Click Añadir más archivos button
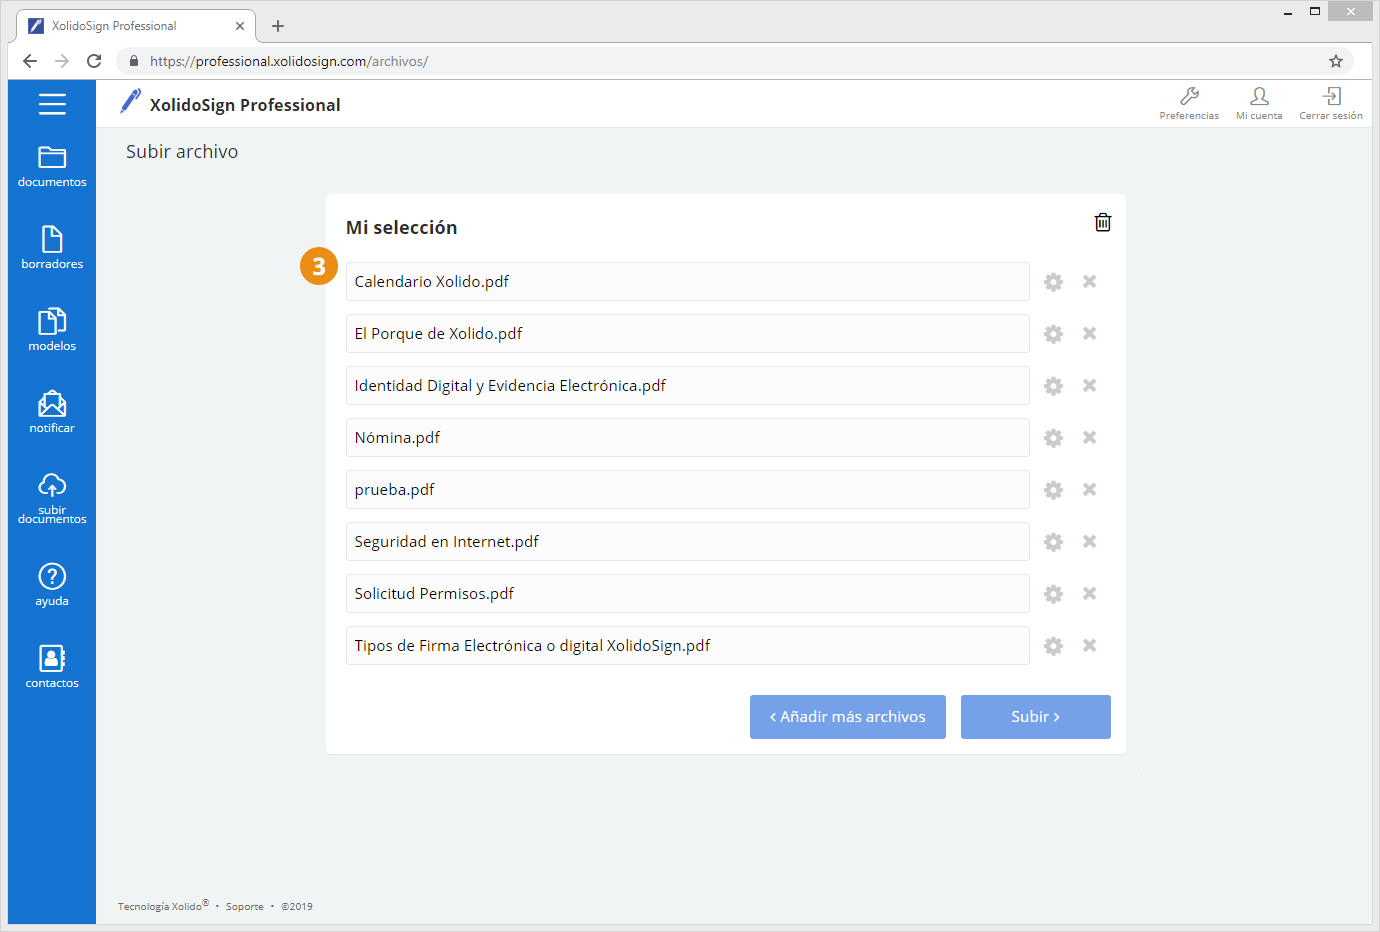This screenshot has width=1380, height=932. coord(848,717)
